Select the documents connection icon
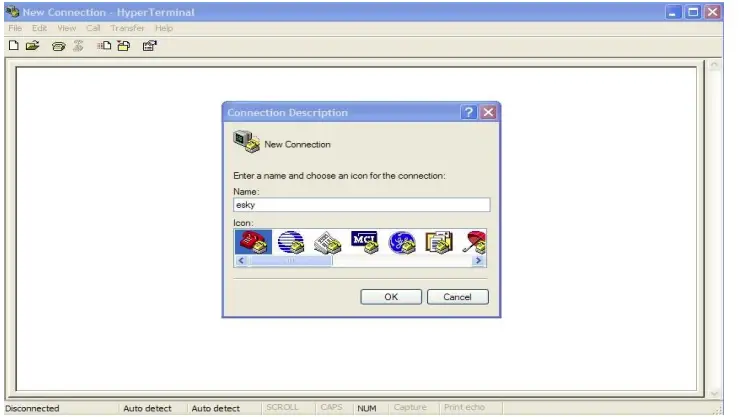The height and width of the screenshot is (417, 739). point(439,243)
